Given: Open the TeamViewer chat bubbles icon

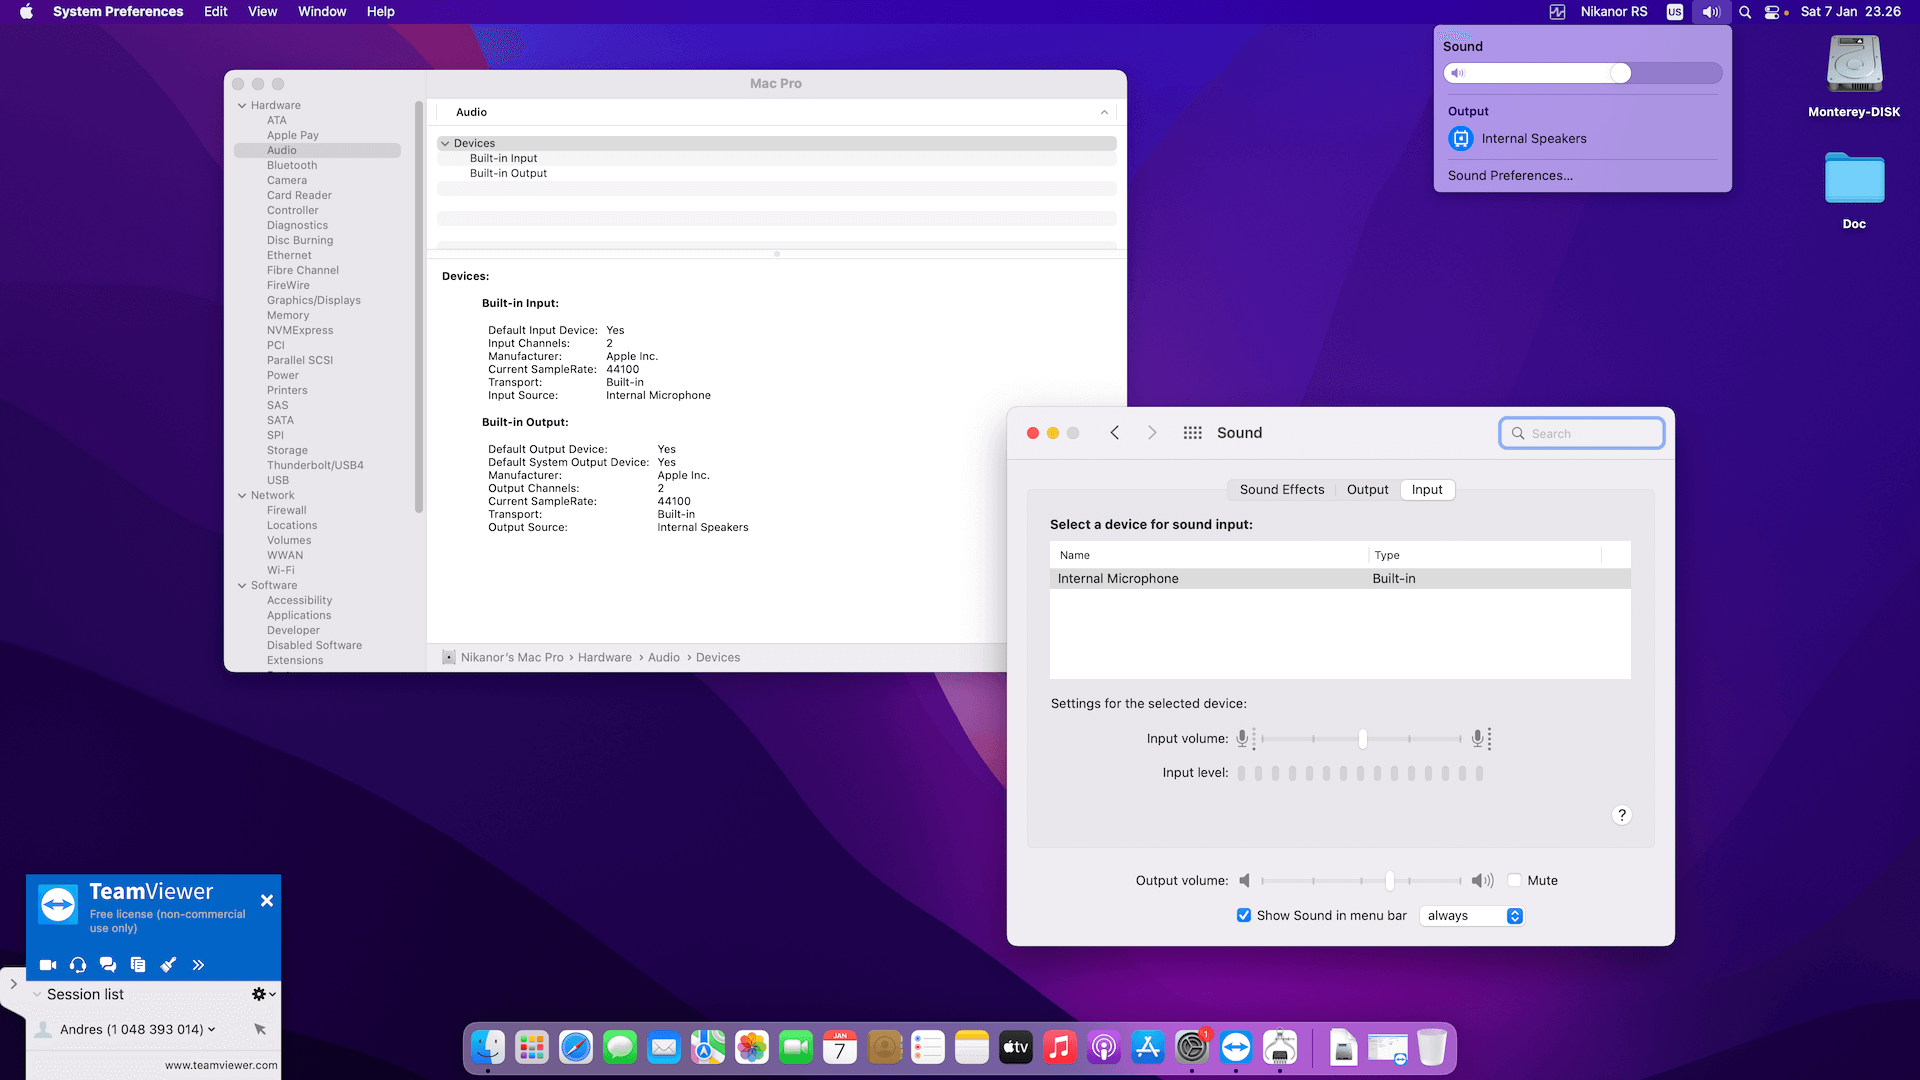Looking at the screenshot, I should pos(108,965).
